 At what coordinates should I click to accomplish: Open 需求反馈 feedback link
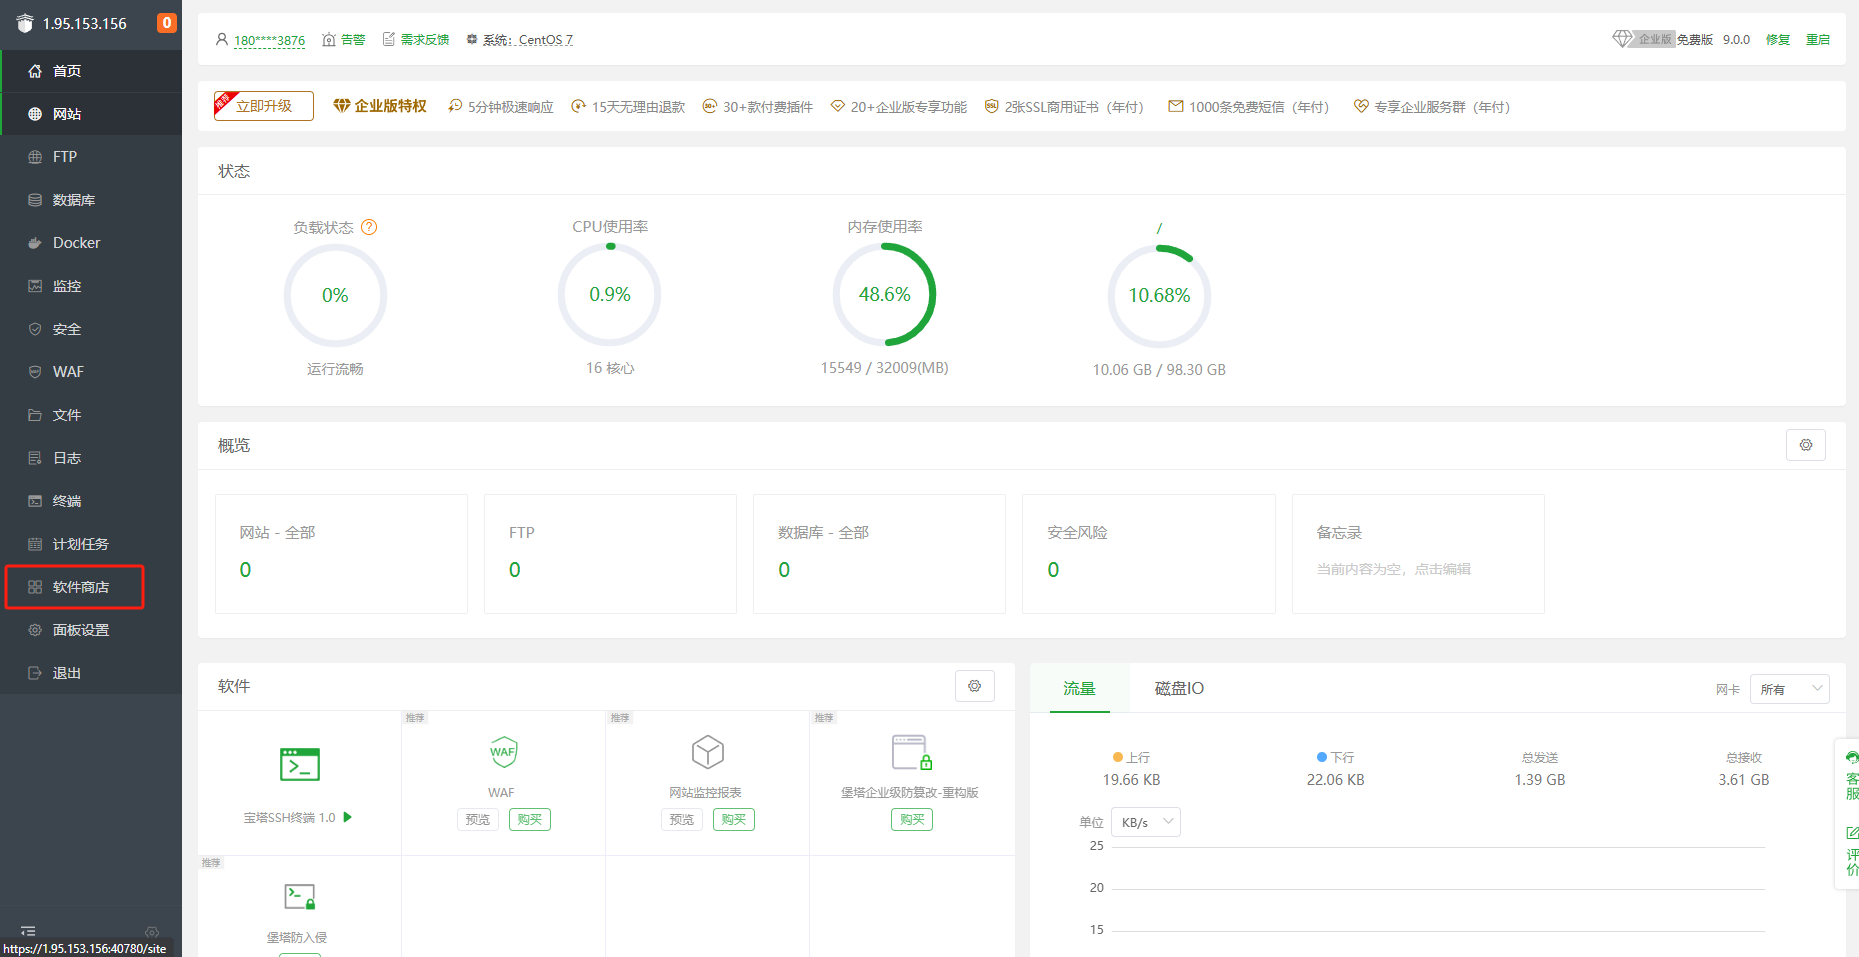(x=416, y=40)
